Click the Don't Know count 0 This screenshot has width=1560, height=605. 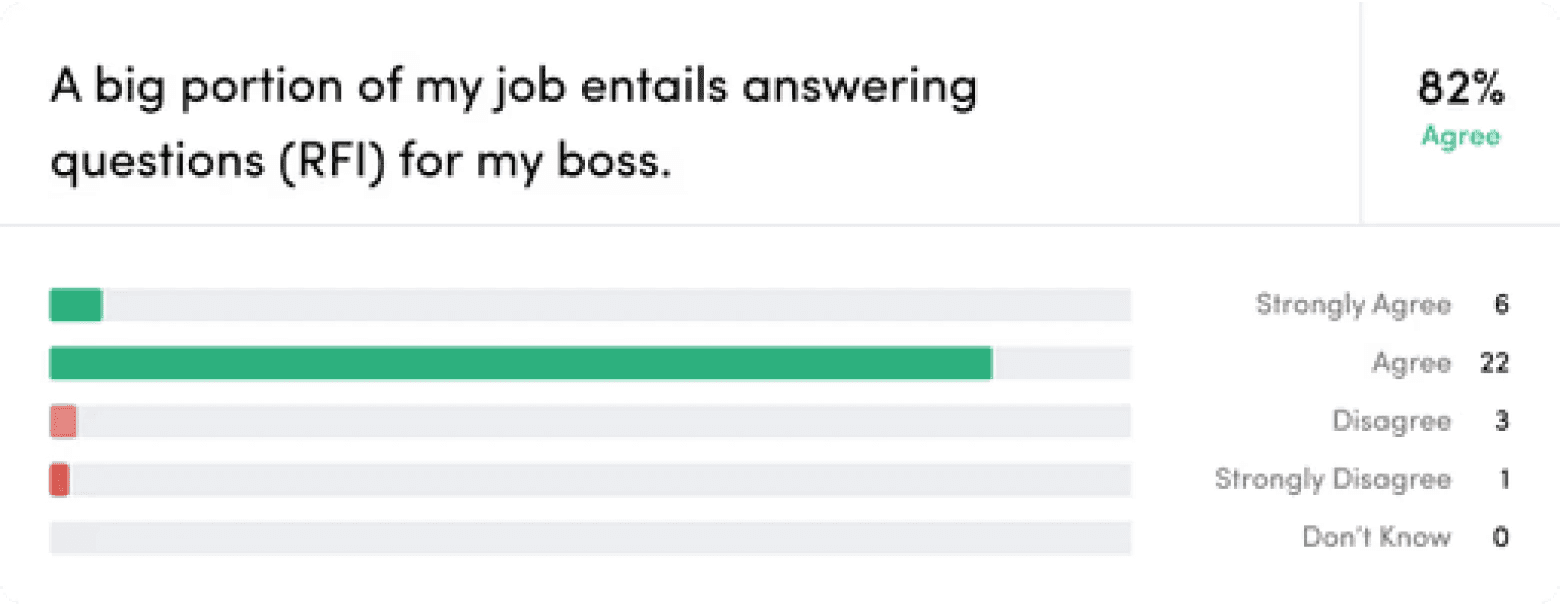[1501, 538]
